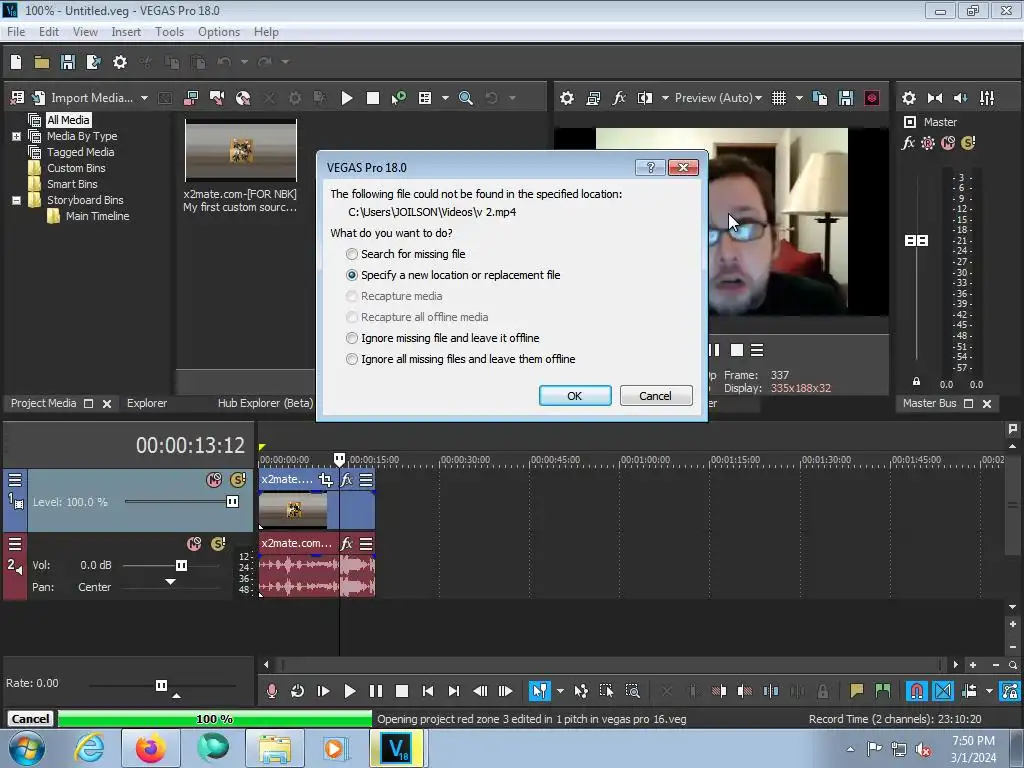Select Ignore all missing files option

460,359
